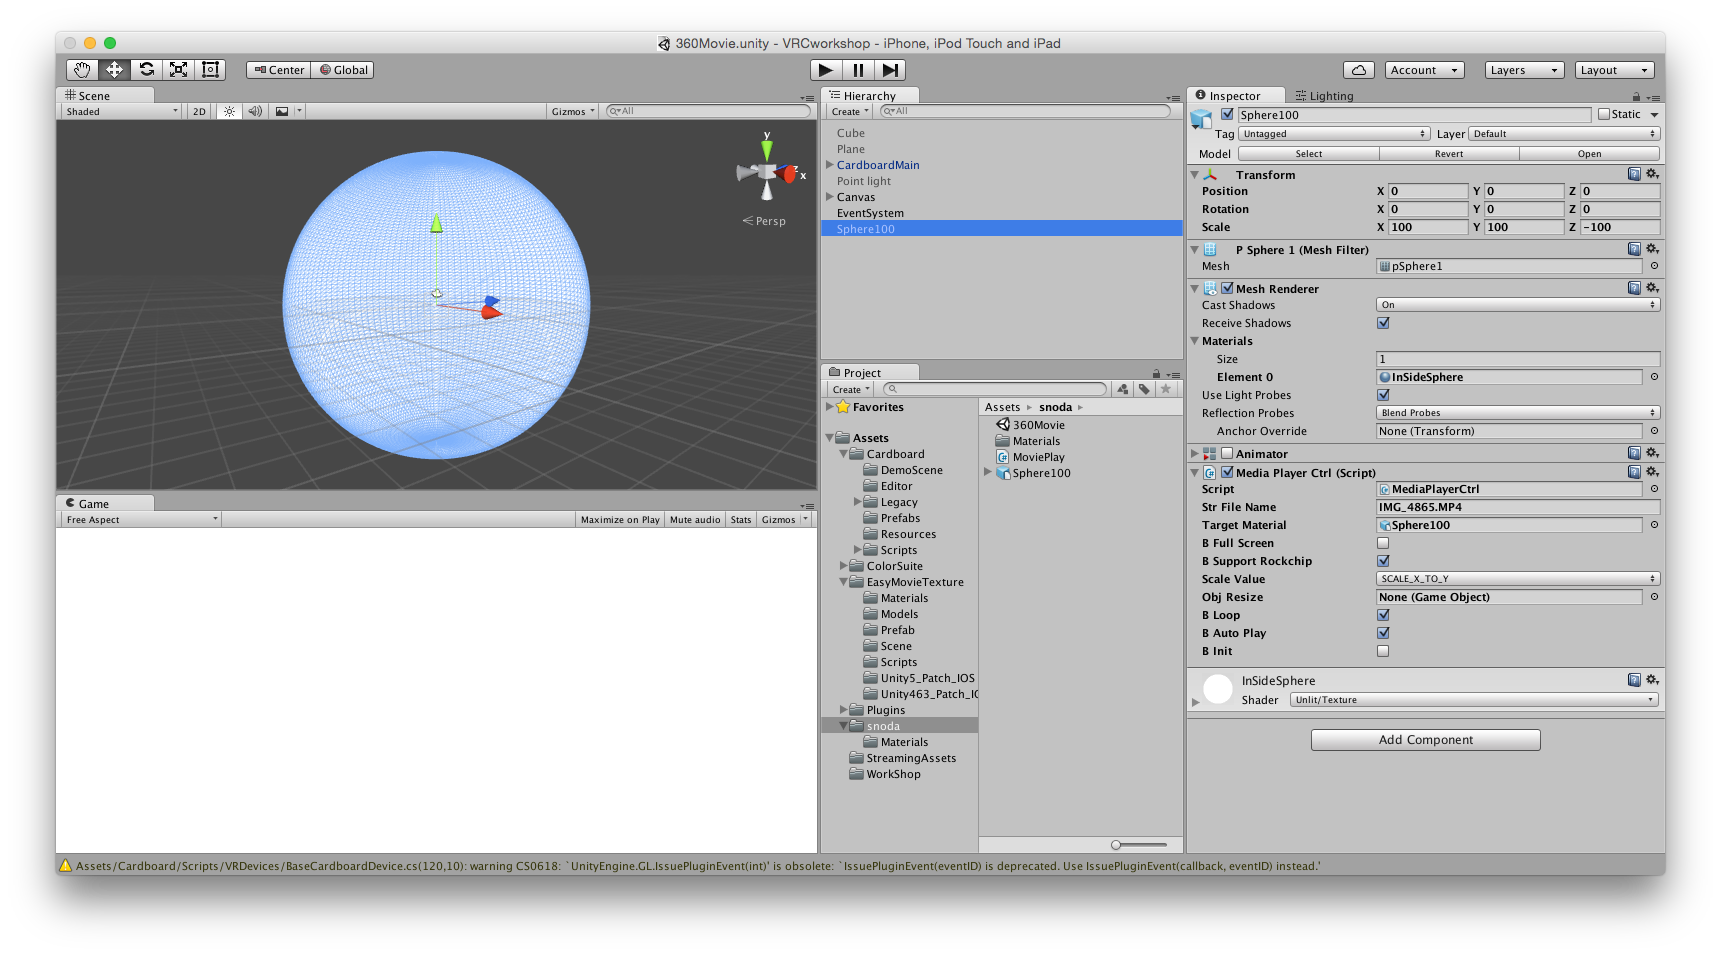Screen dimensions: 1721x955
Task: Save search as favorite star icon
Action: click(1165, 389)
